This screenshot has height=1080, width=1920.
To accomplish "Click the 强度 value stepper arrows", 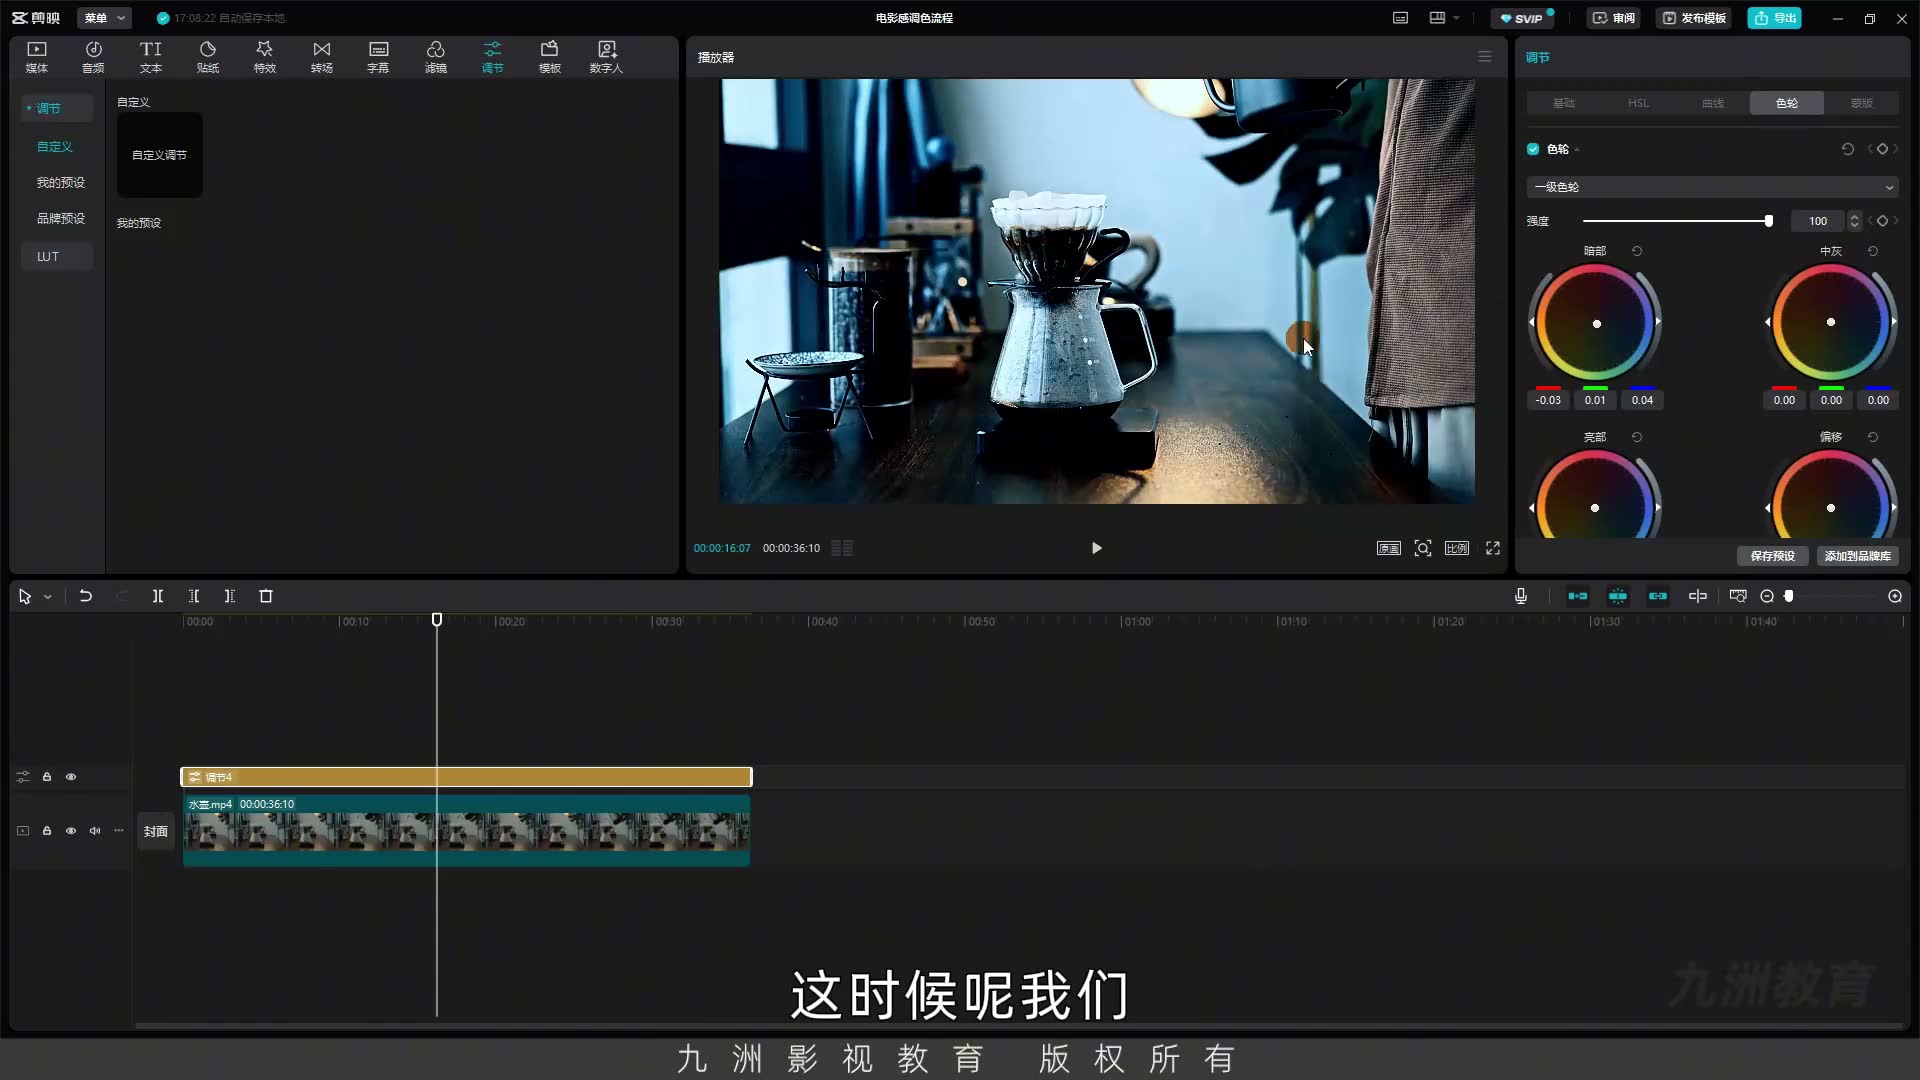I will pos(1855,221).
